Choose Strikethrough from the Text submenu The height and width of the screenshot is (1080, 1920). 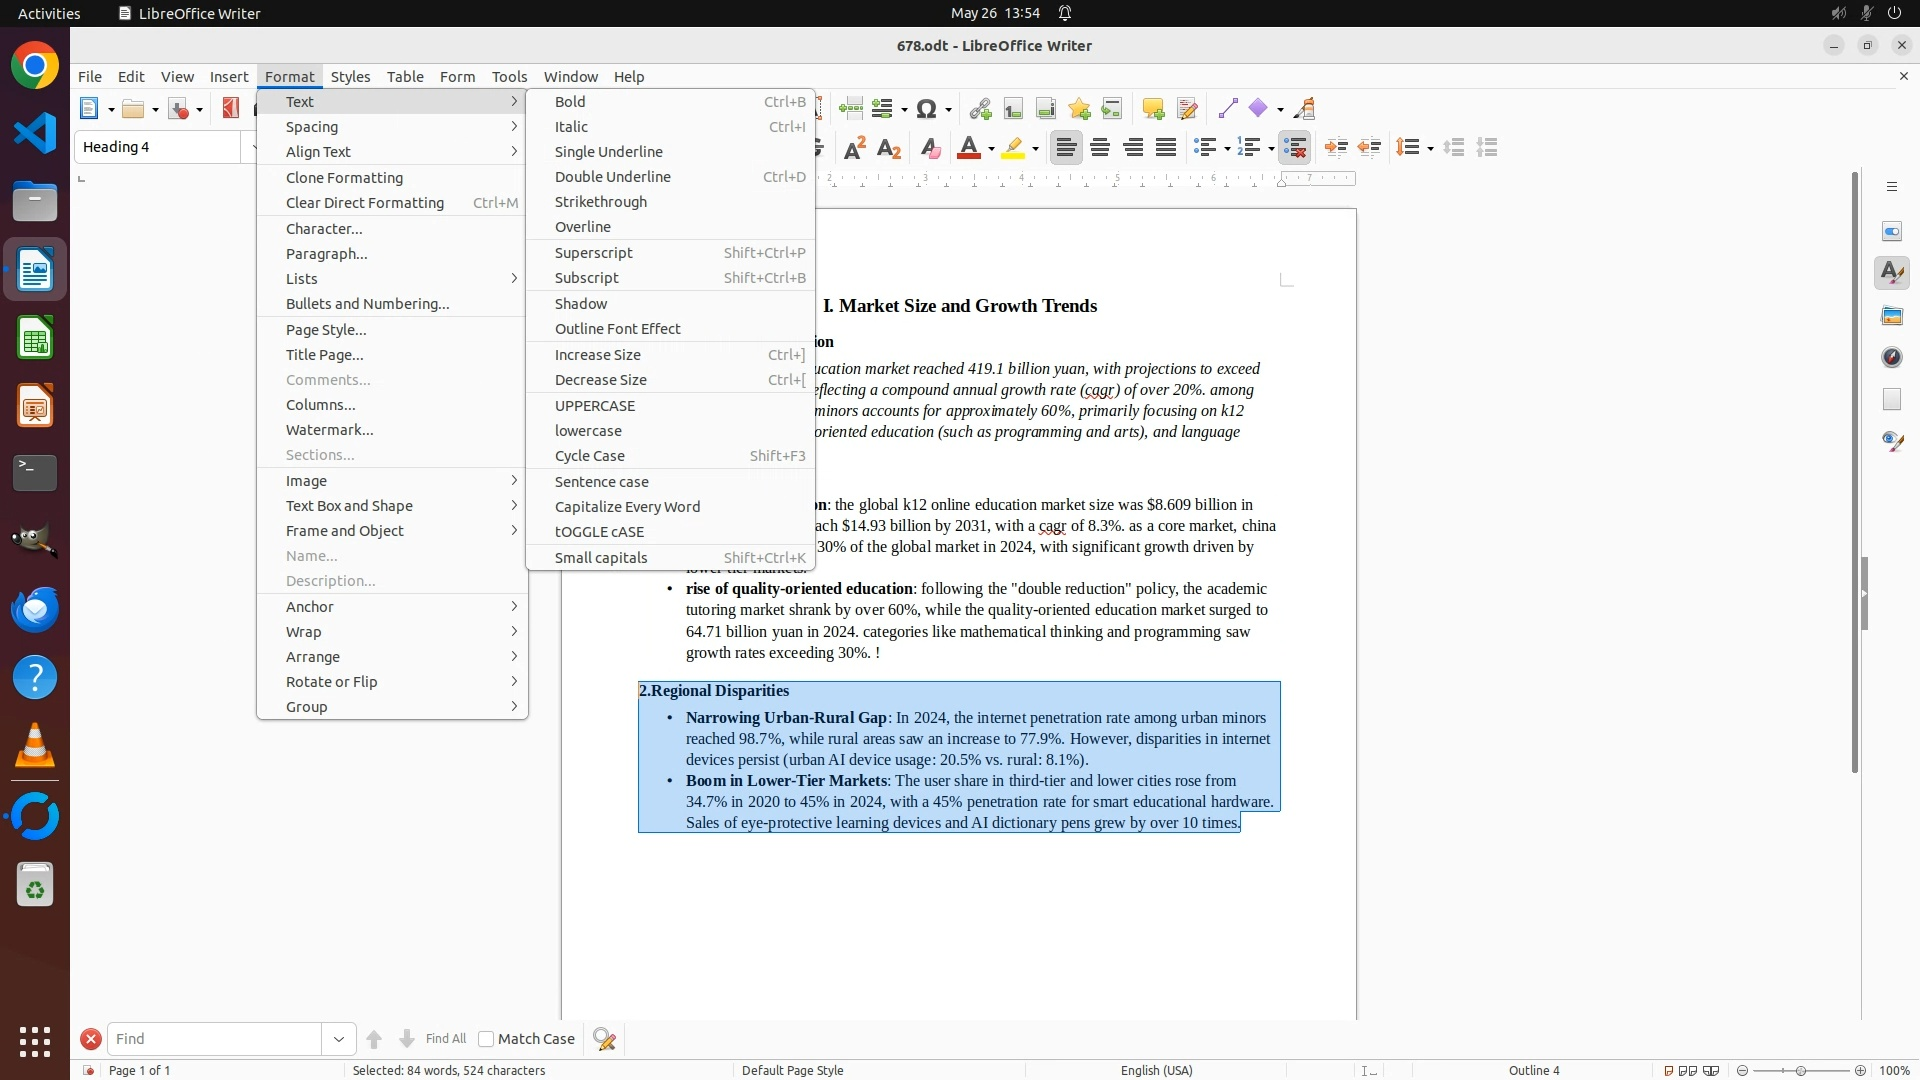600,202
